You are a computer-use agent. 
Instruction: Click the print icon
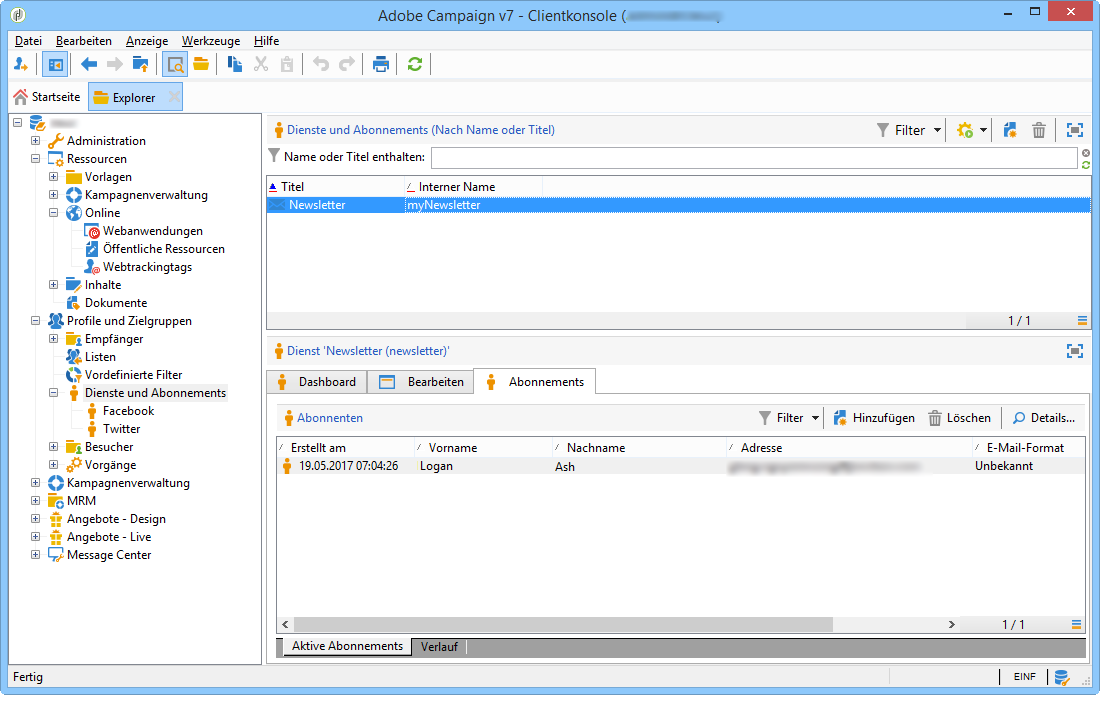click(x=381, y=65)
